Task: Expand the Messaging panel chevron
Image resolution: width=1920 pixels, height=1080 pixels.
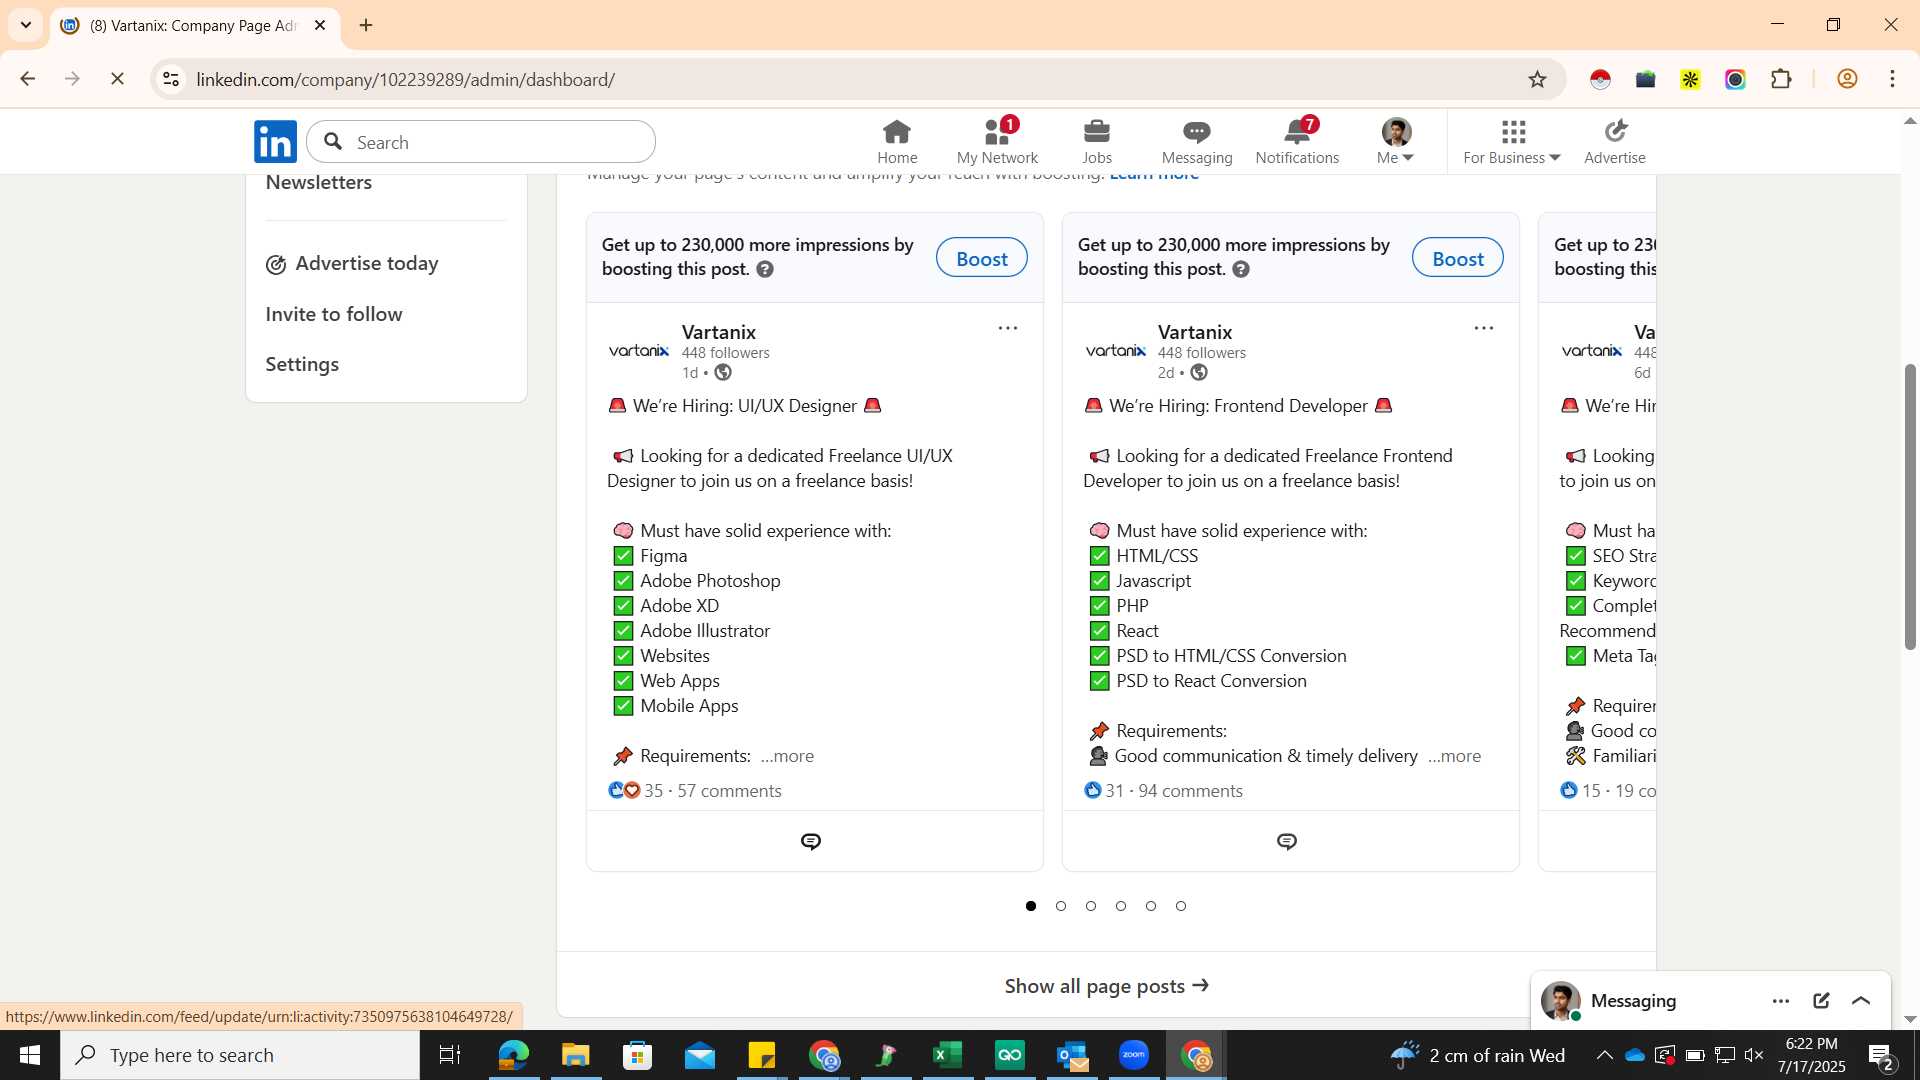Action: click(1861, 1001)
